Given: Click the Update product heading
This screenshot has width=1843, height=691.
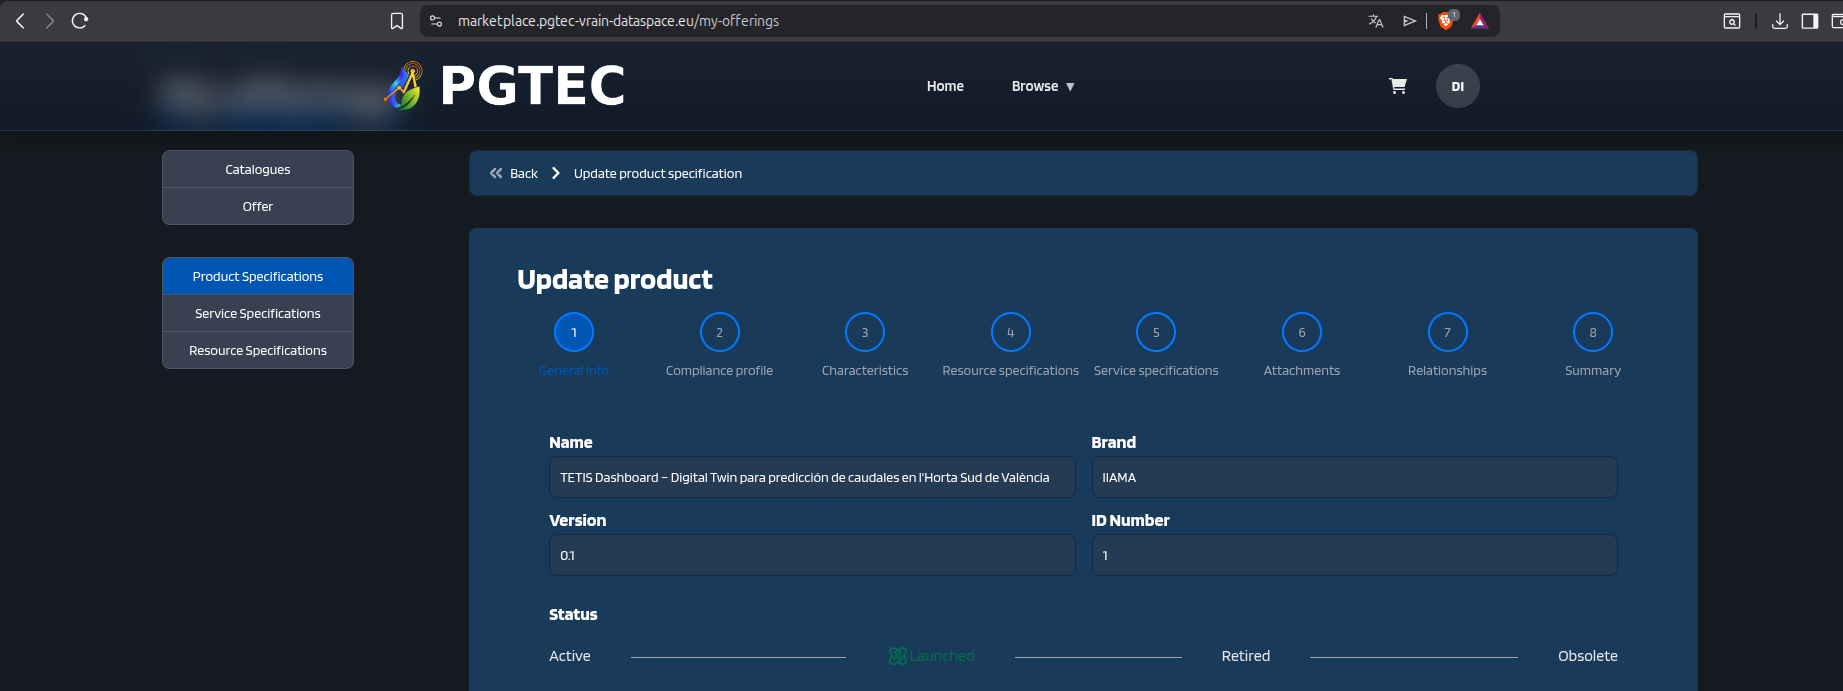Looking at the screenshot, I should (615, 279).
